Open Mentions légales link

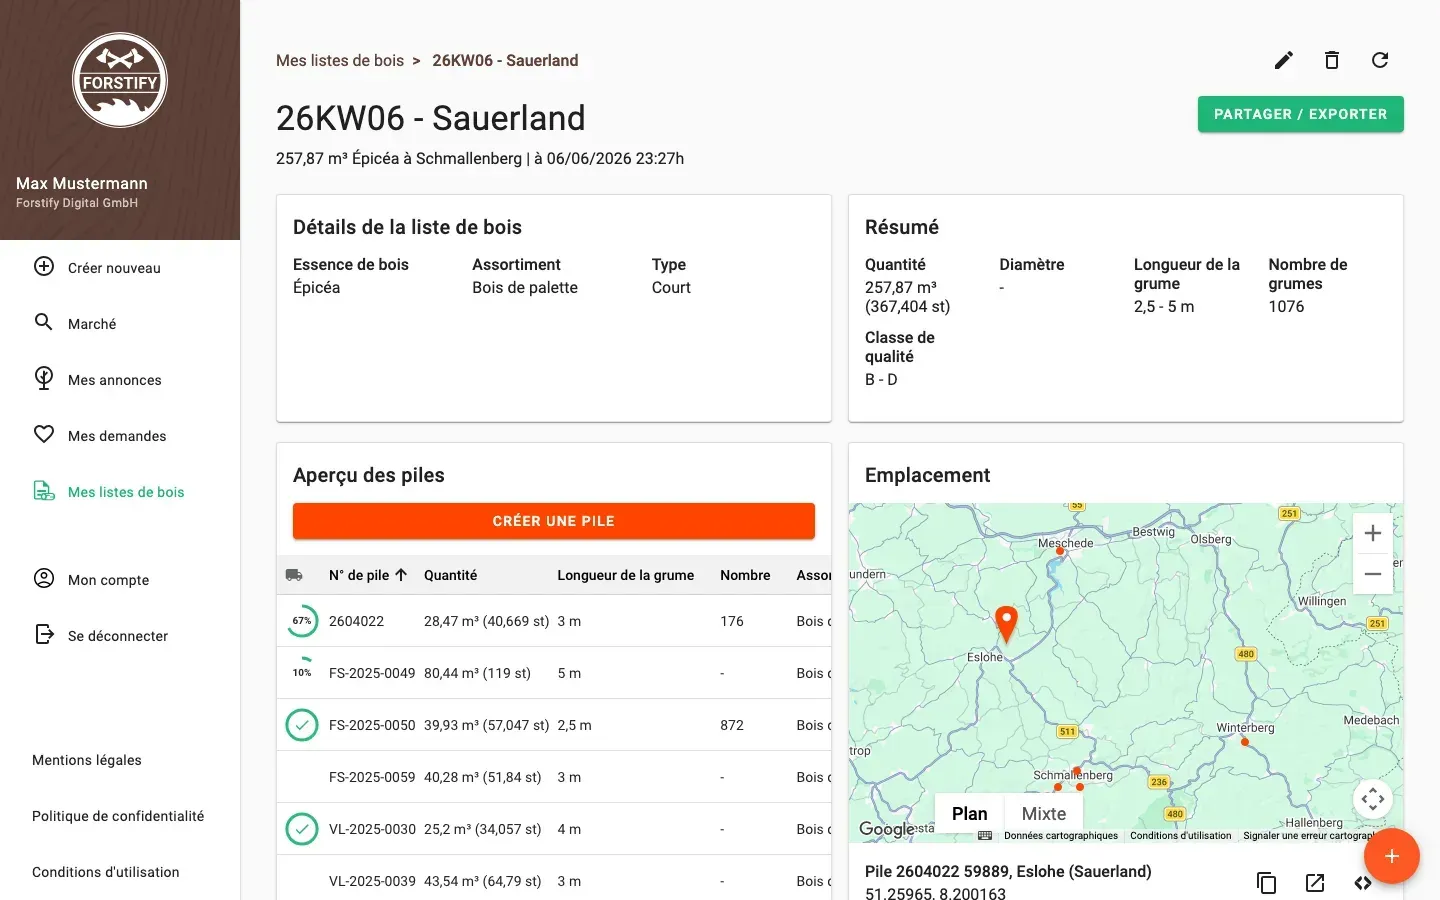87,760
